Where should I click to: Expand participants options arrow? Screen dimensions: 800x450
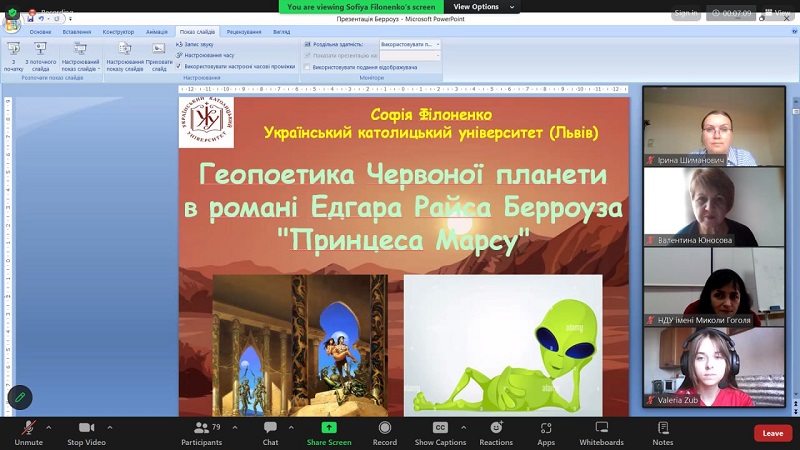[x=235, y=428]
